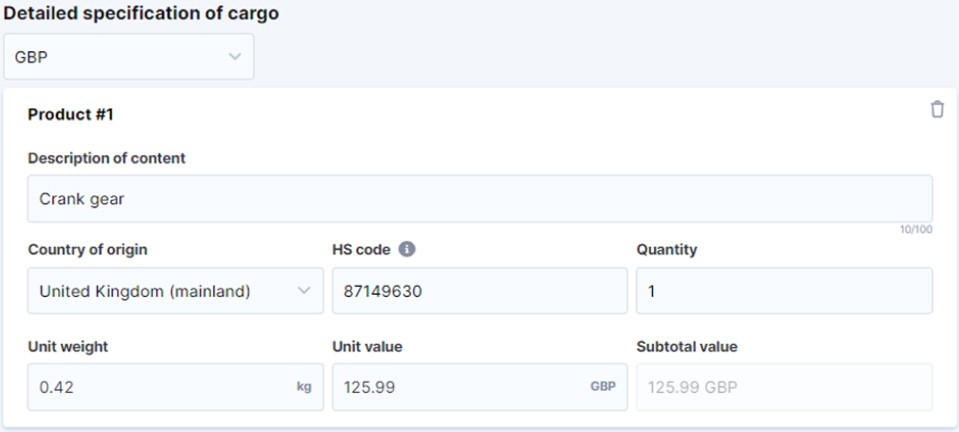This screenshot has width=959, height=432.
Task: Select the kg unit suffix
Action: 304,387
